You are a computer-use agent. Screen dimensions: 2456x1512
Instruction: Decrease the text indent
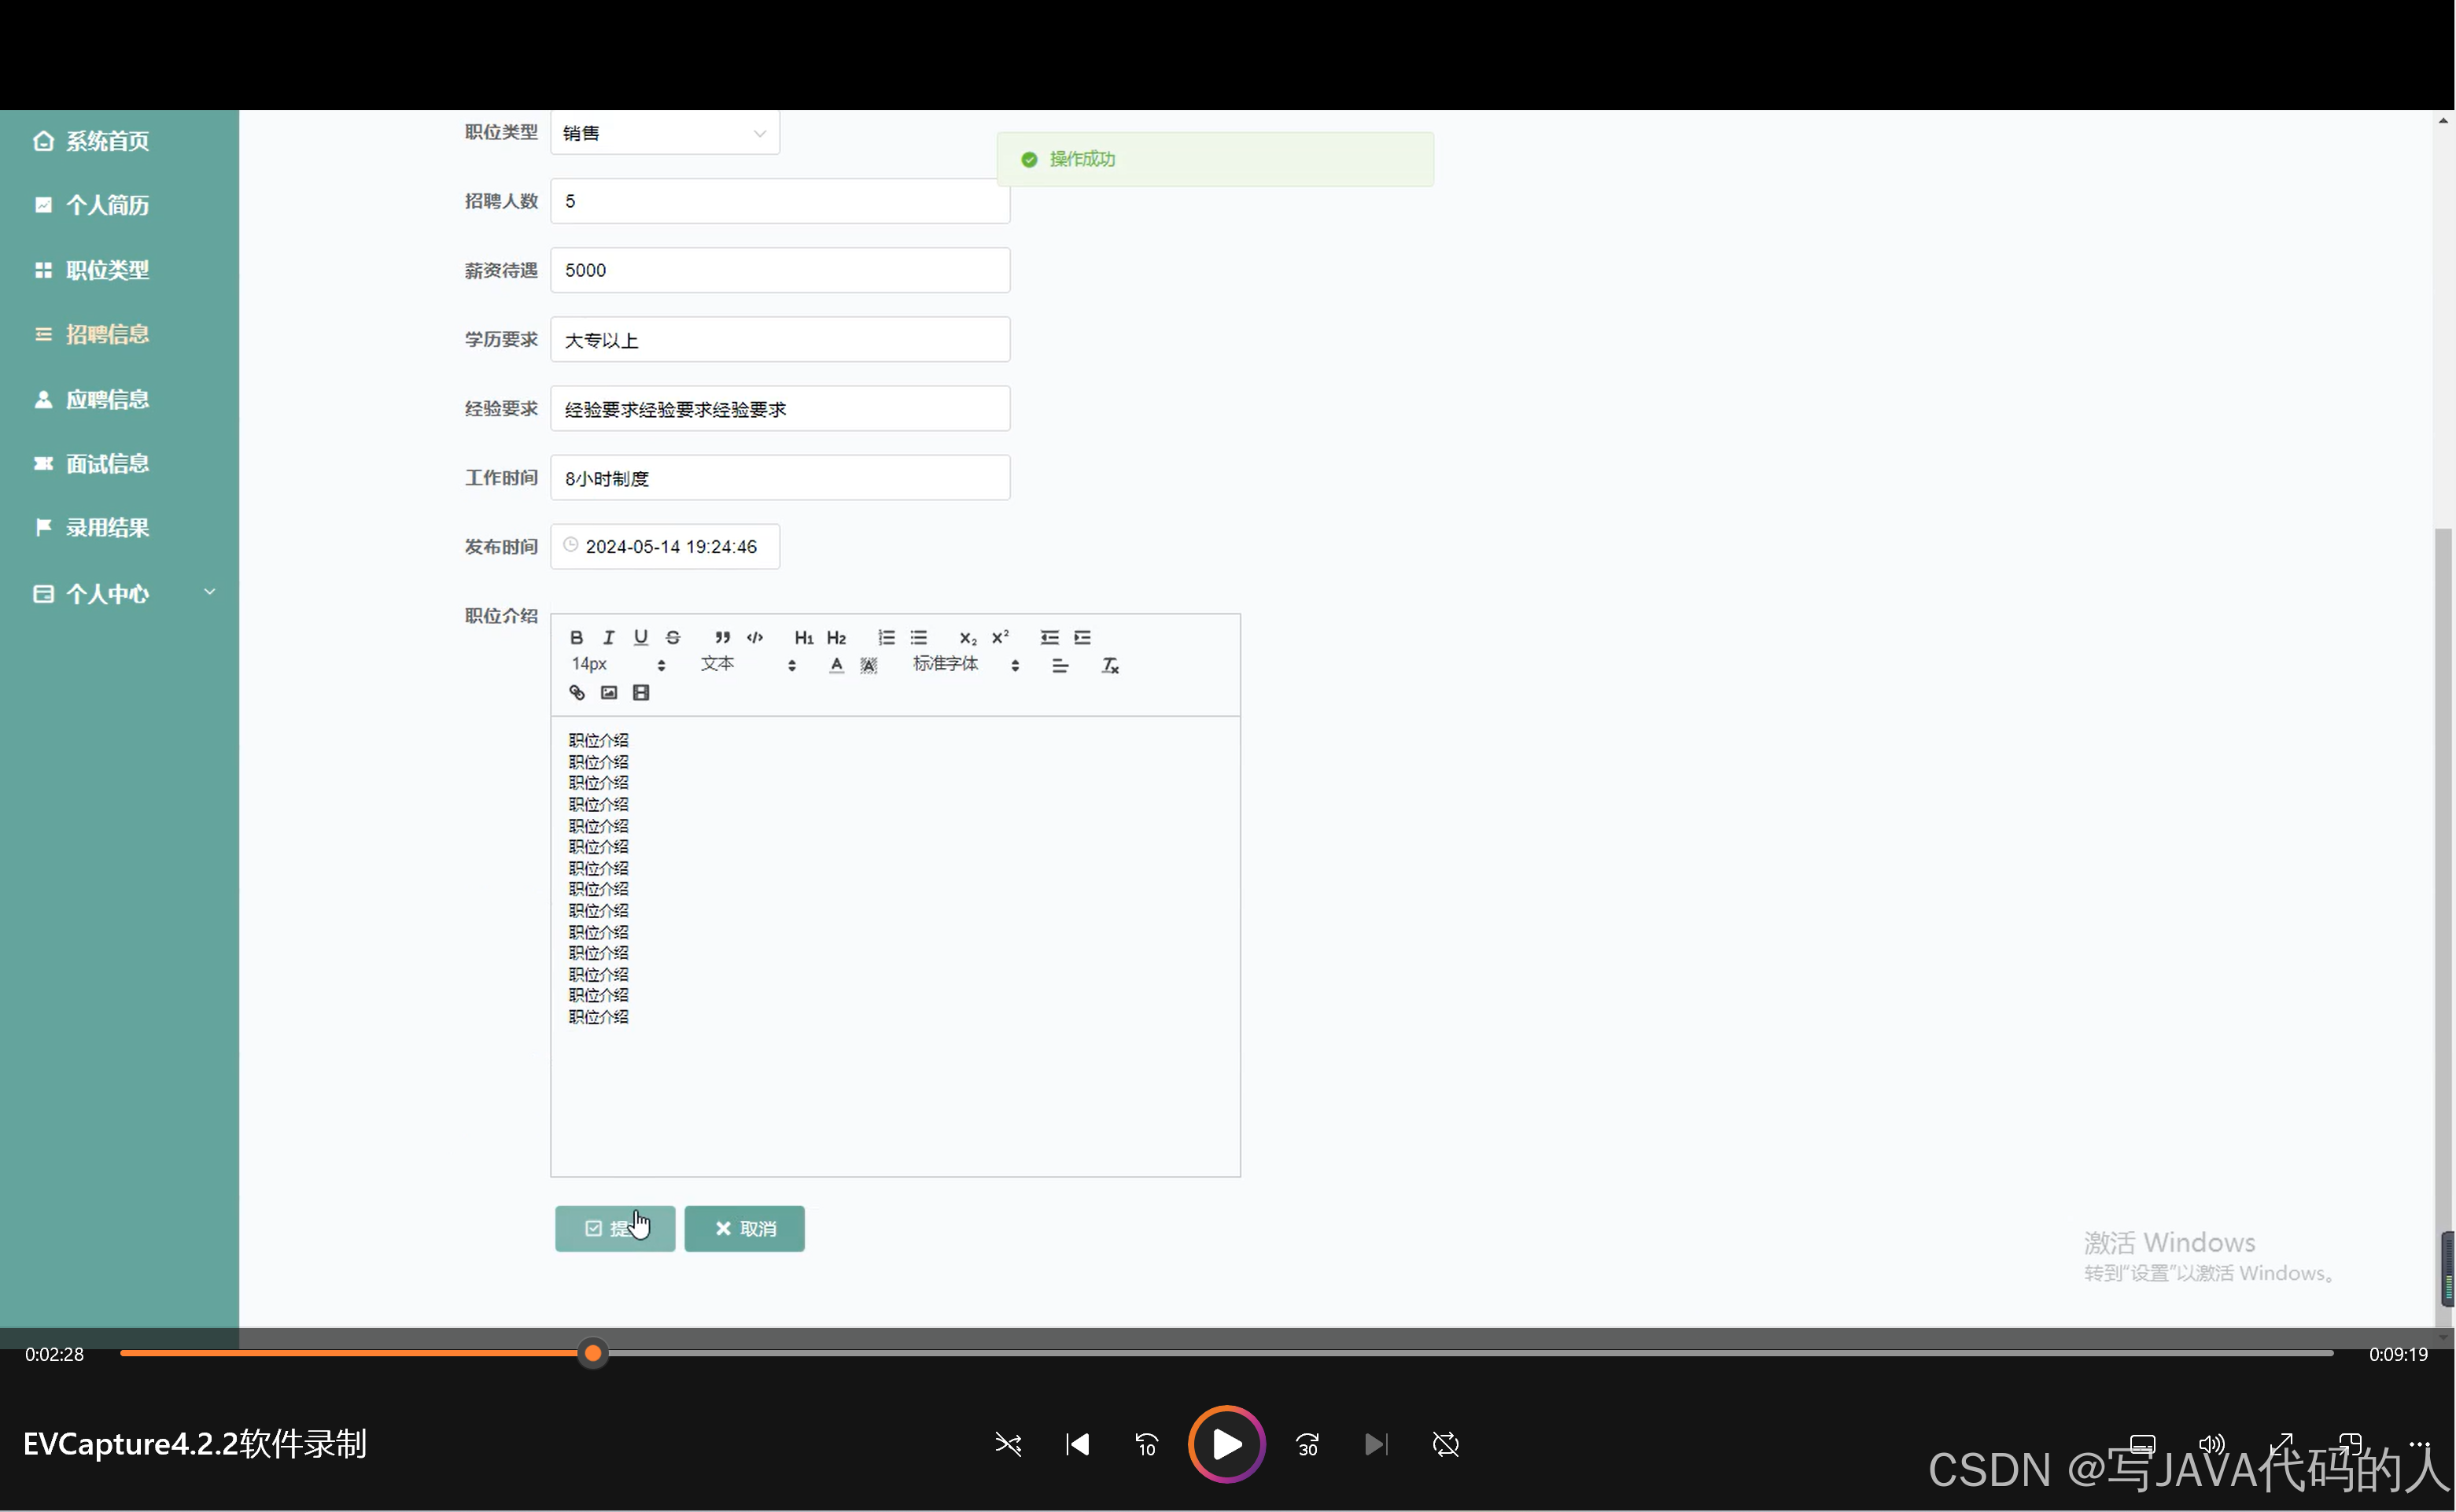tap(1049, 637)
